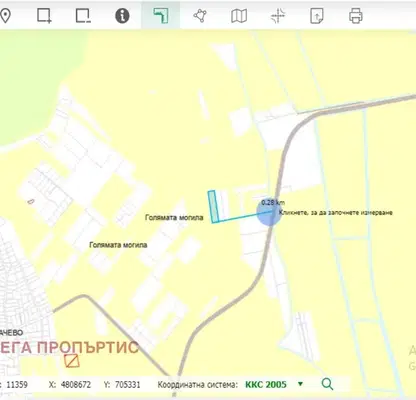The width and height of the screenshot is (416, 400).
Task: Print the map with printer icon
Action: (356, 16)
